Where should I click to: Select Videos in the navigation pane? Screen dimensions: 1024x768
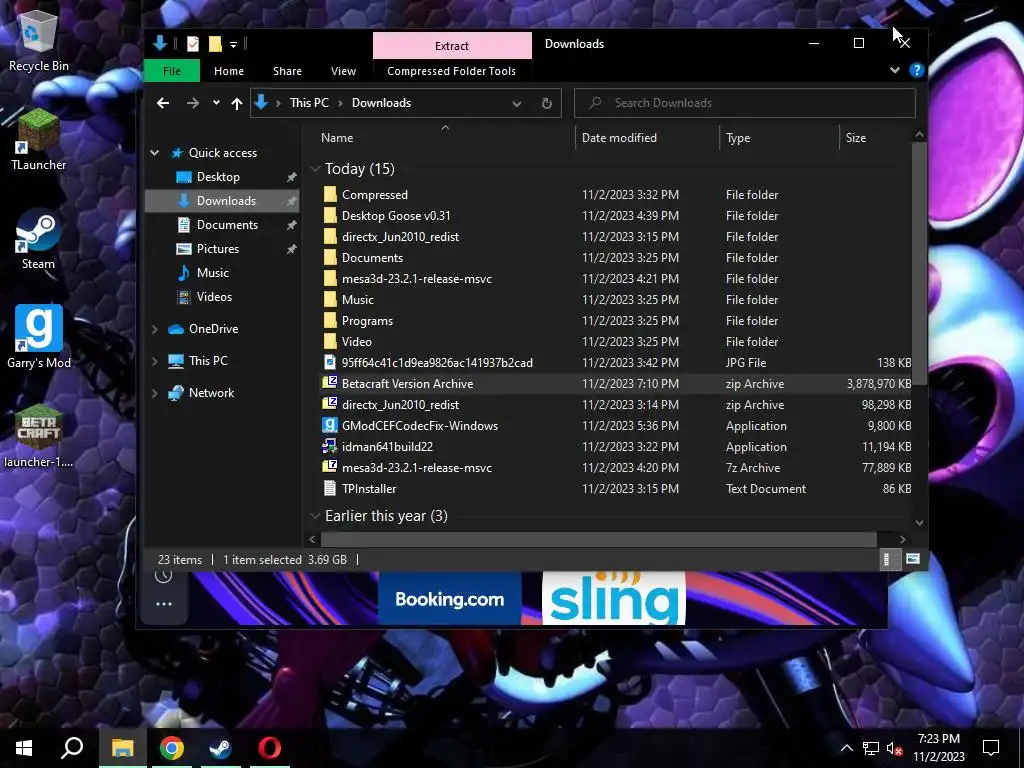coord(214,297)
